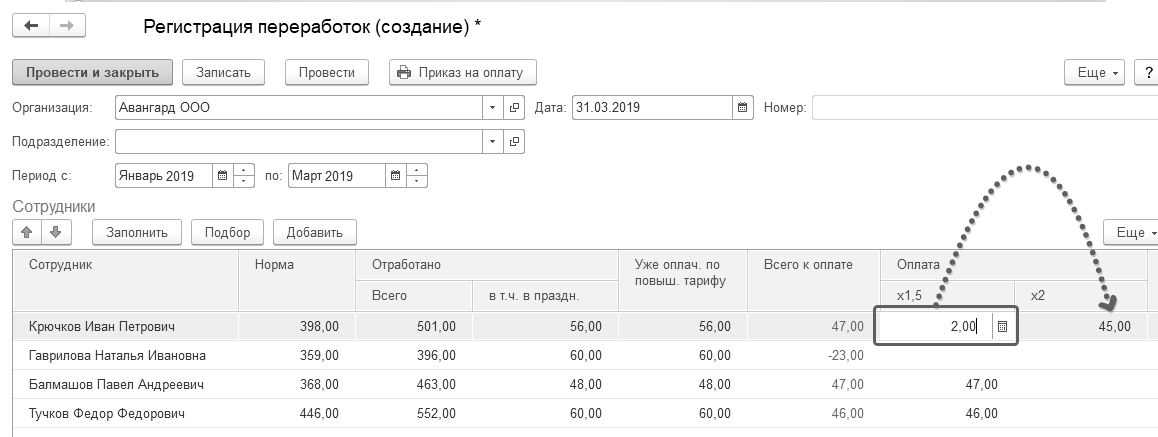The image size is (1158, 437).
Task: Click the back navigation arrow
Action: pos(31,26)
